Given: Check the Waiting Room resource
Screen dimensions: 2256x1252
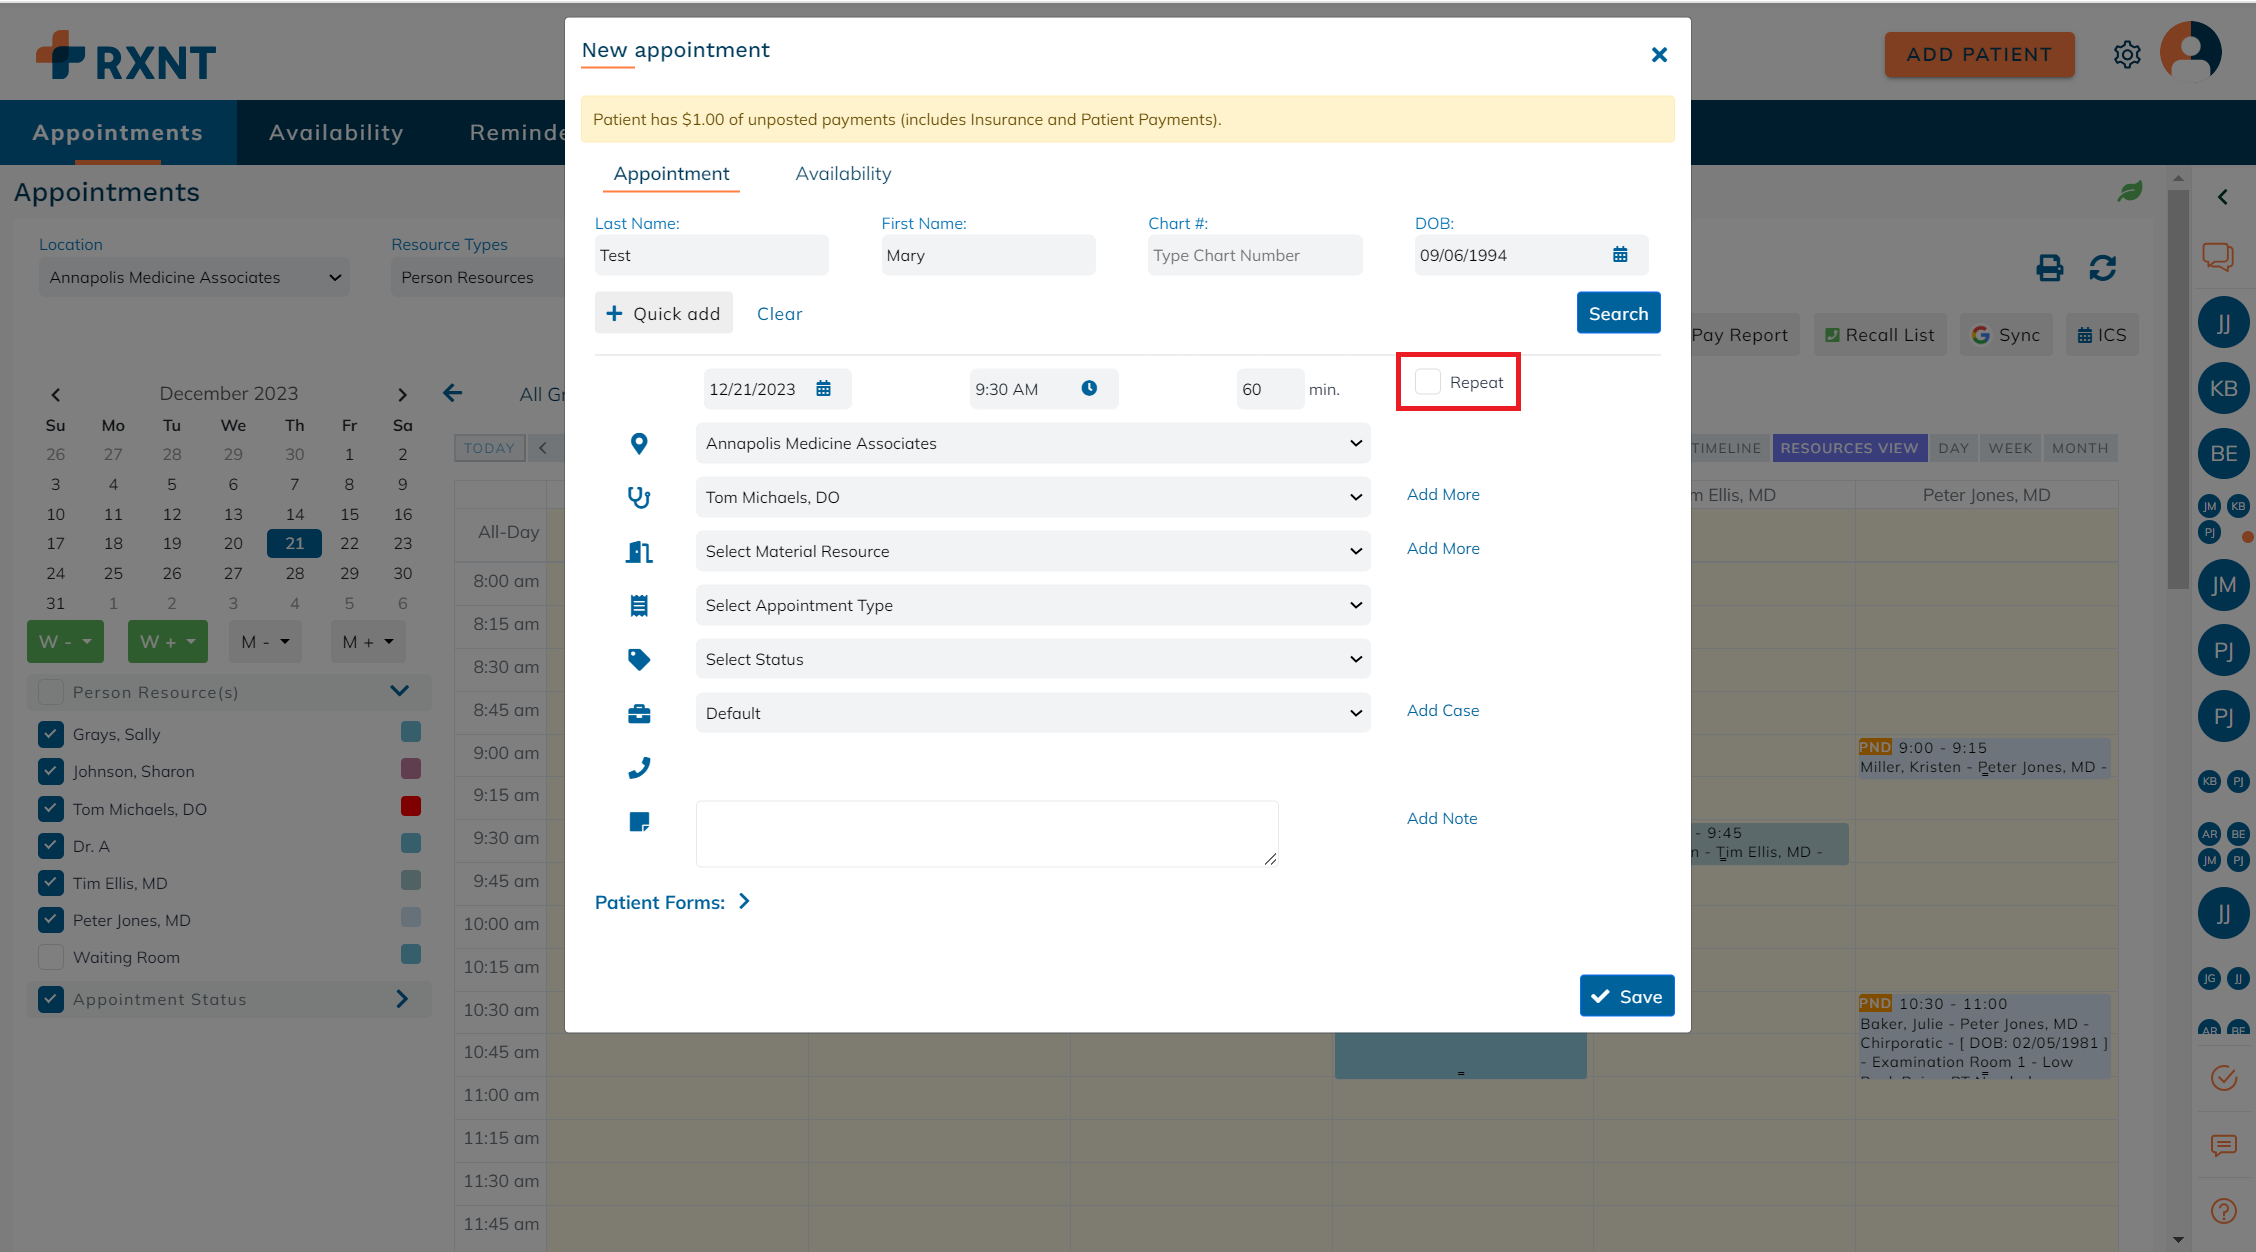Looking at the screenshot, I should [x=51, y=956].
